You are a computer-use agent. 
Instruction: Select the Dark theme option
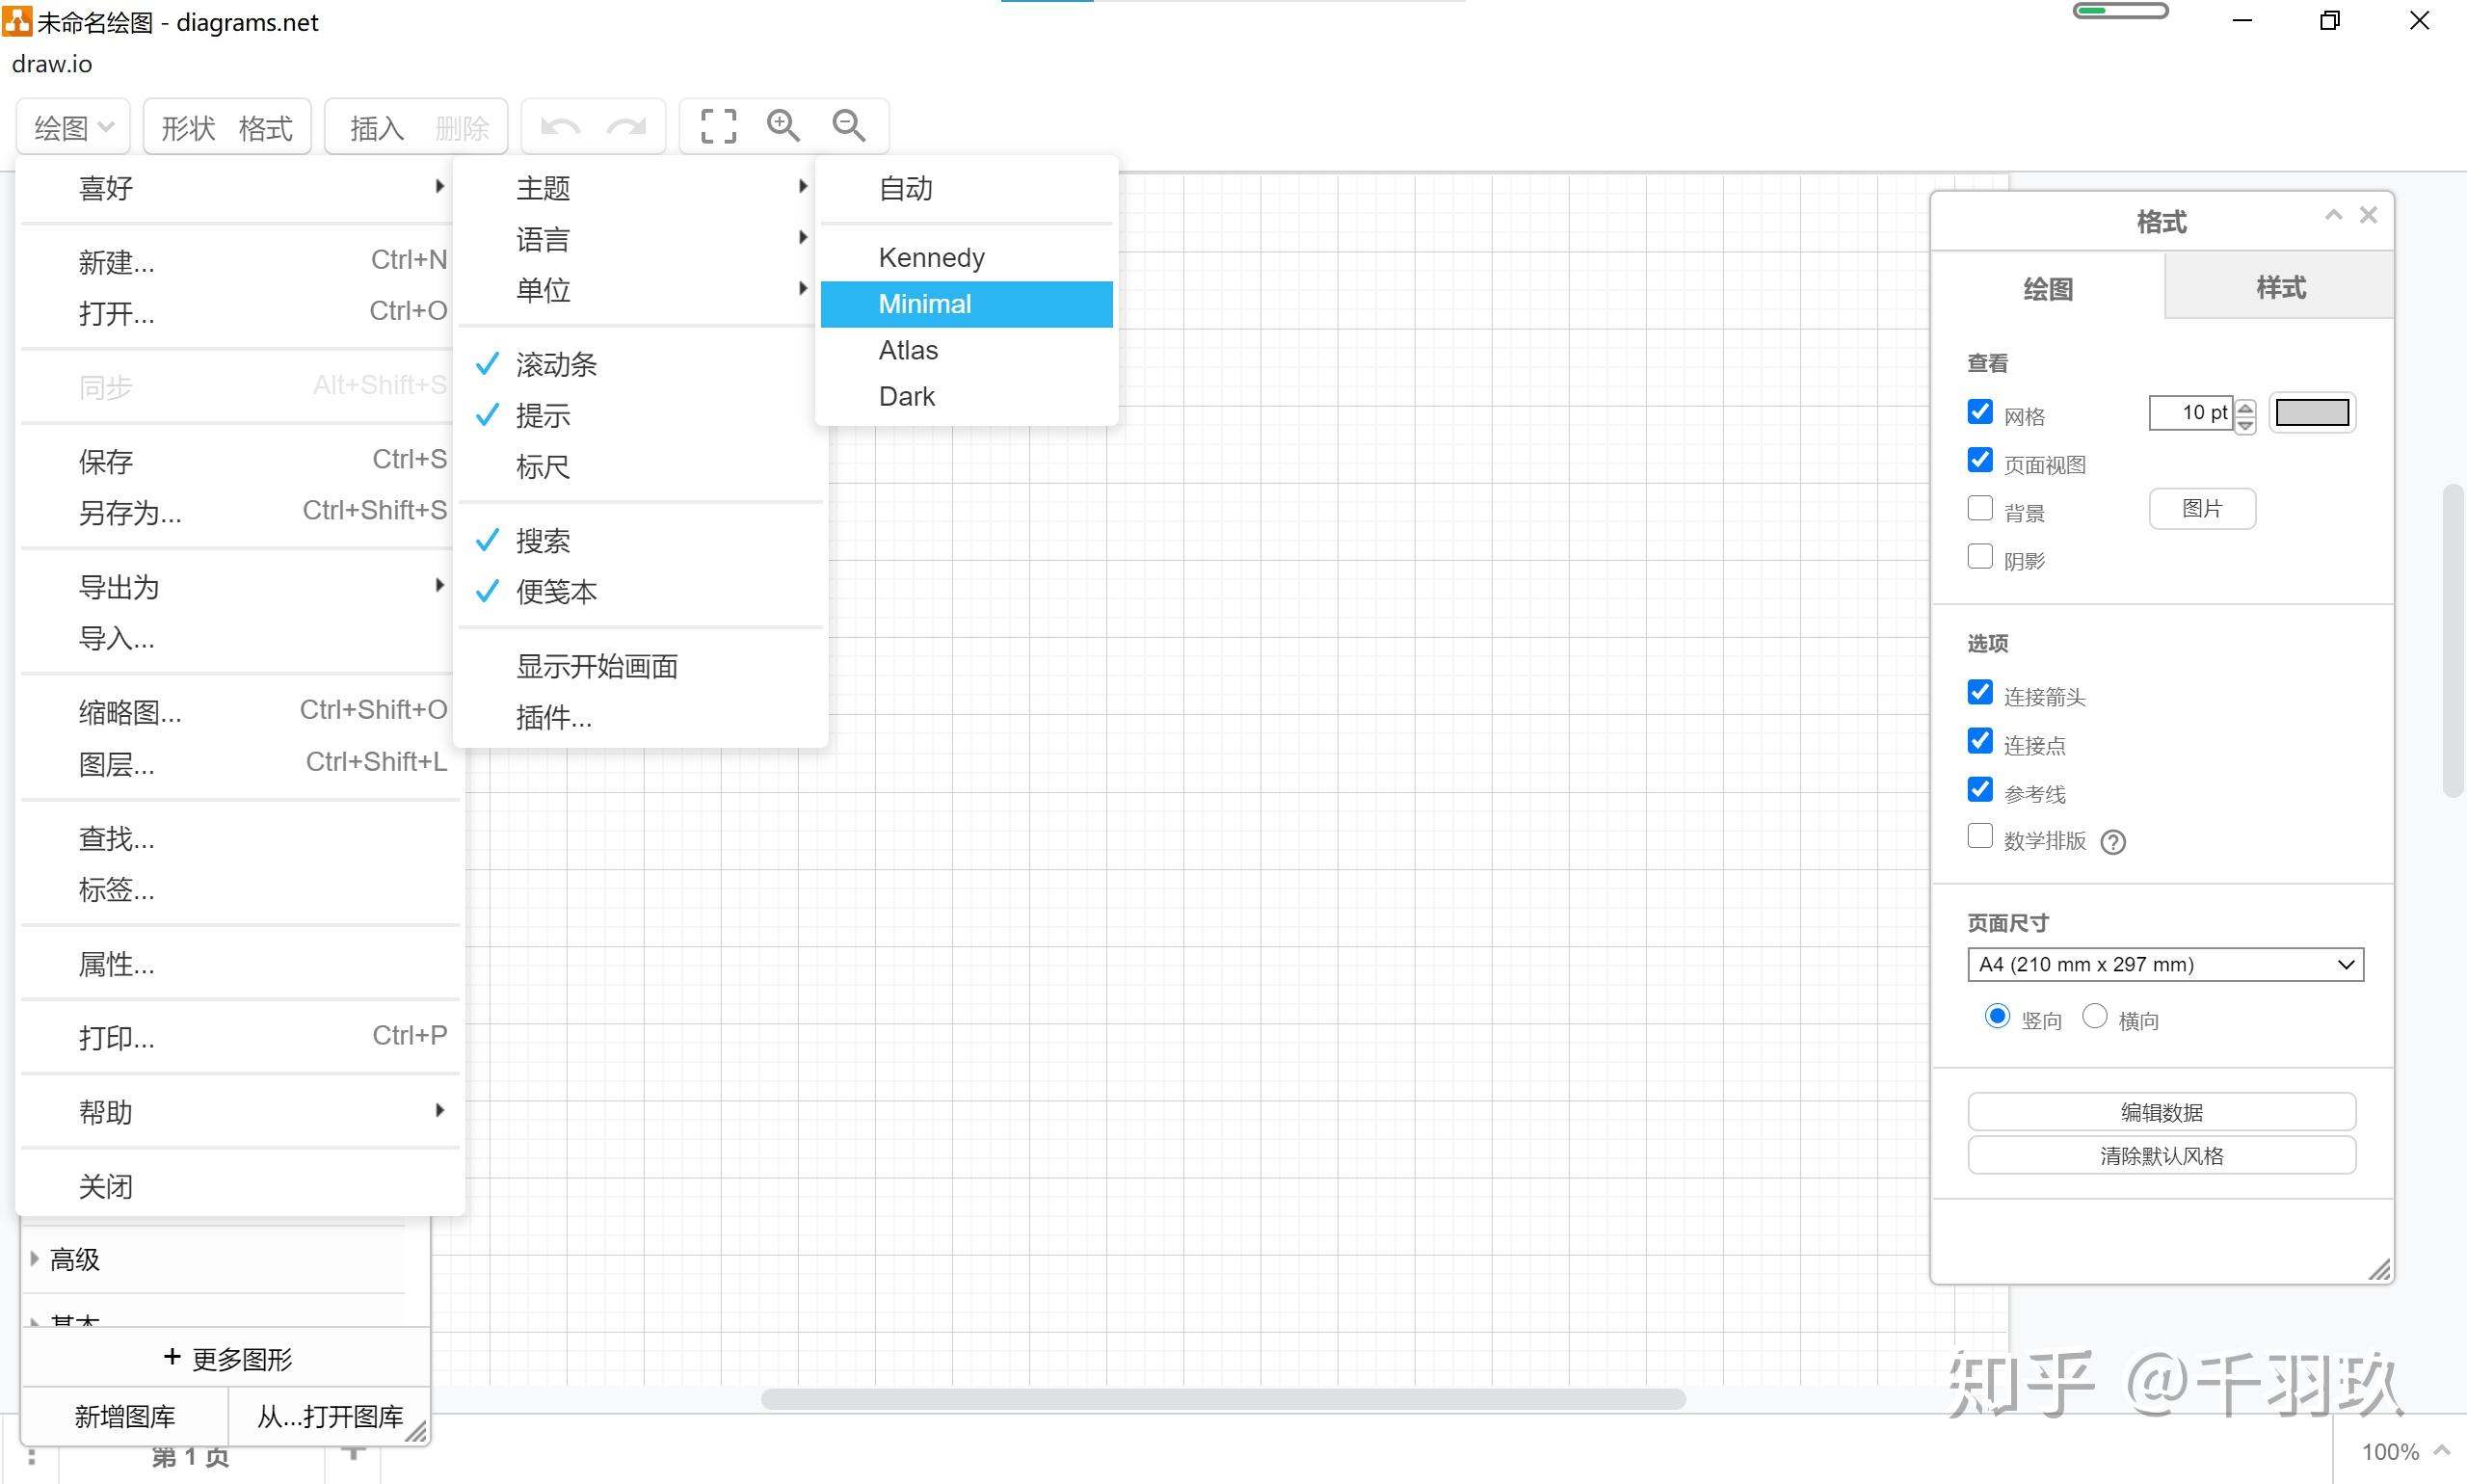[x=907, y=397]
